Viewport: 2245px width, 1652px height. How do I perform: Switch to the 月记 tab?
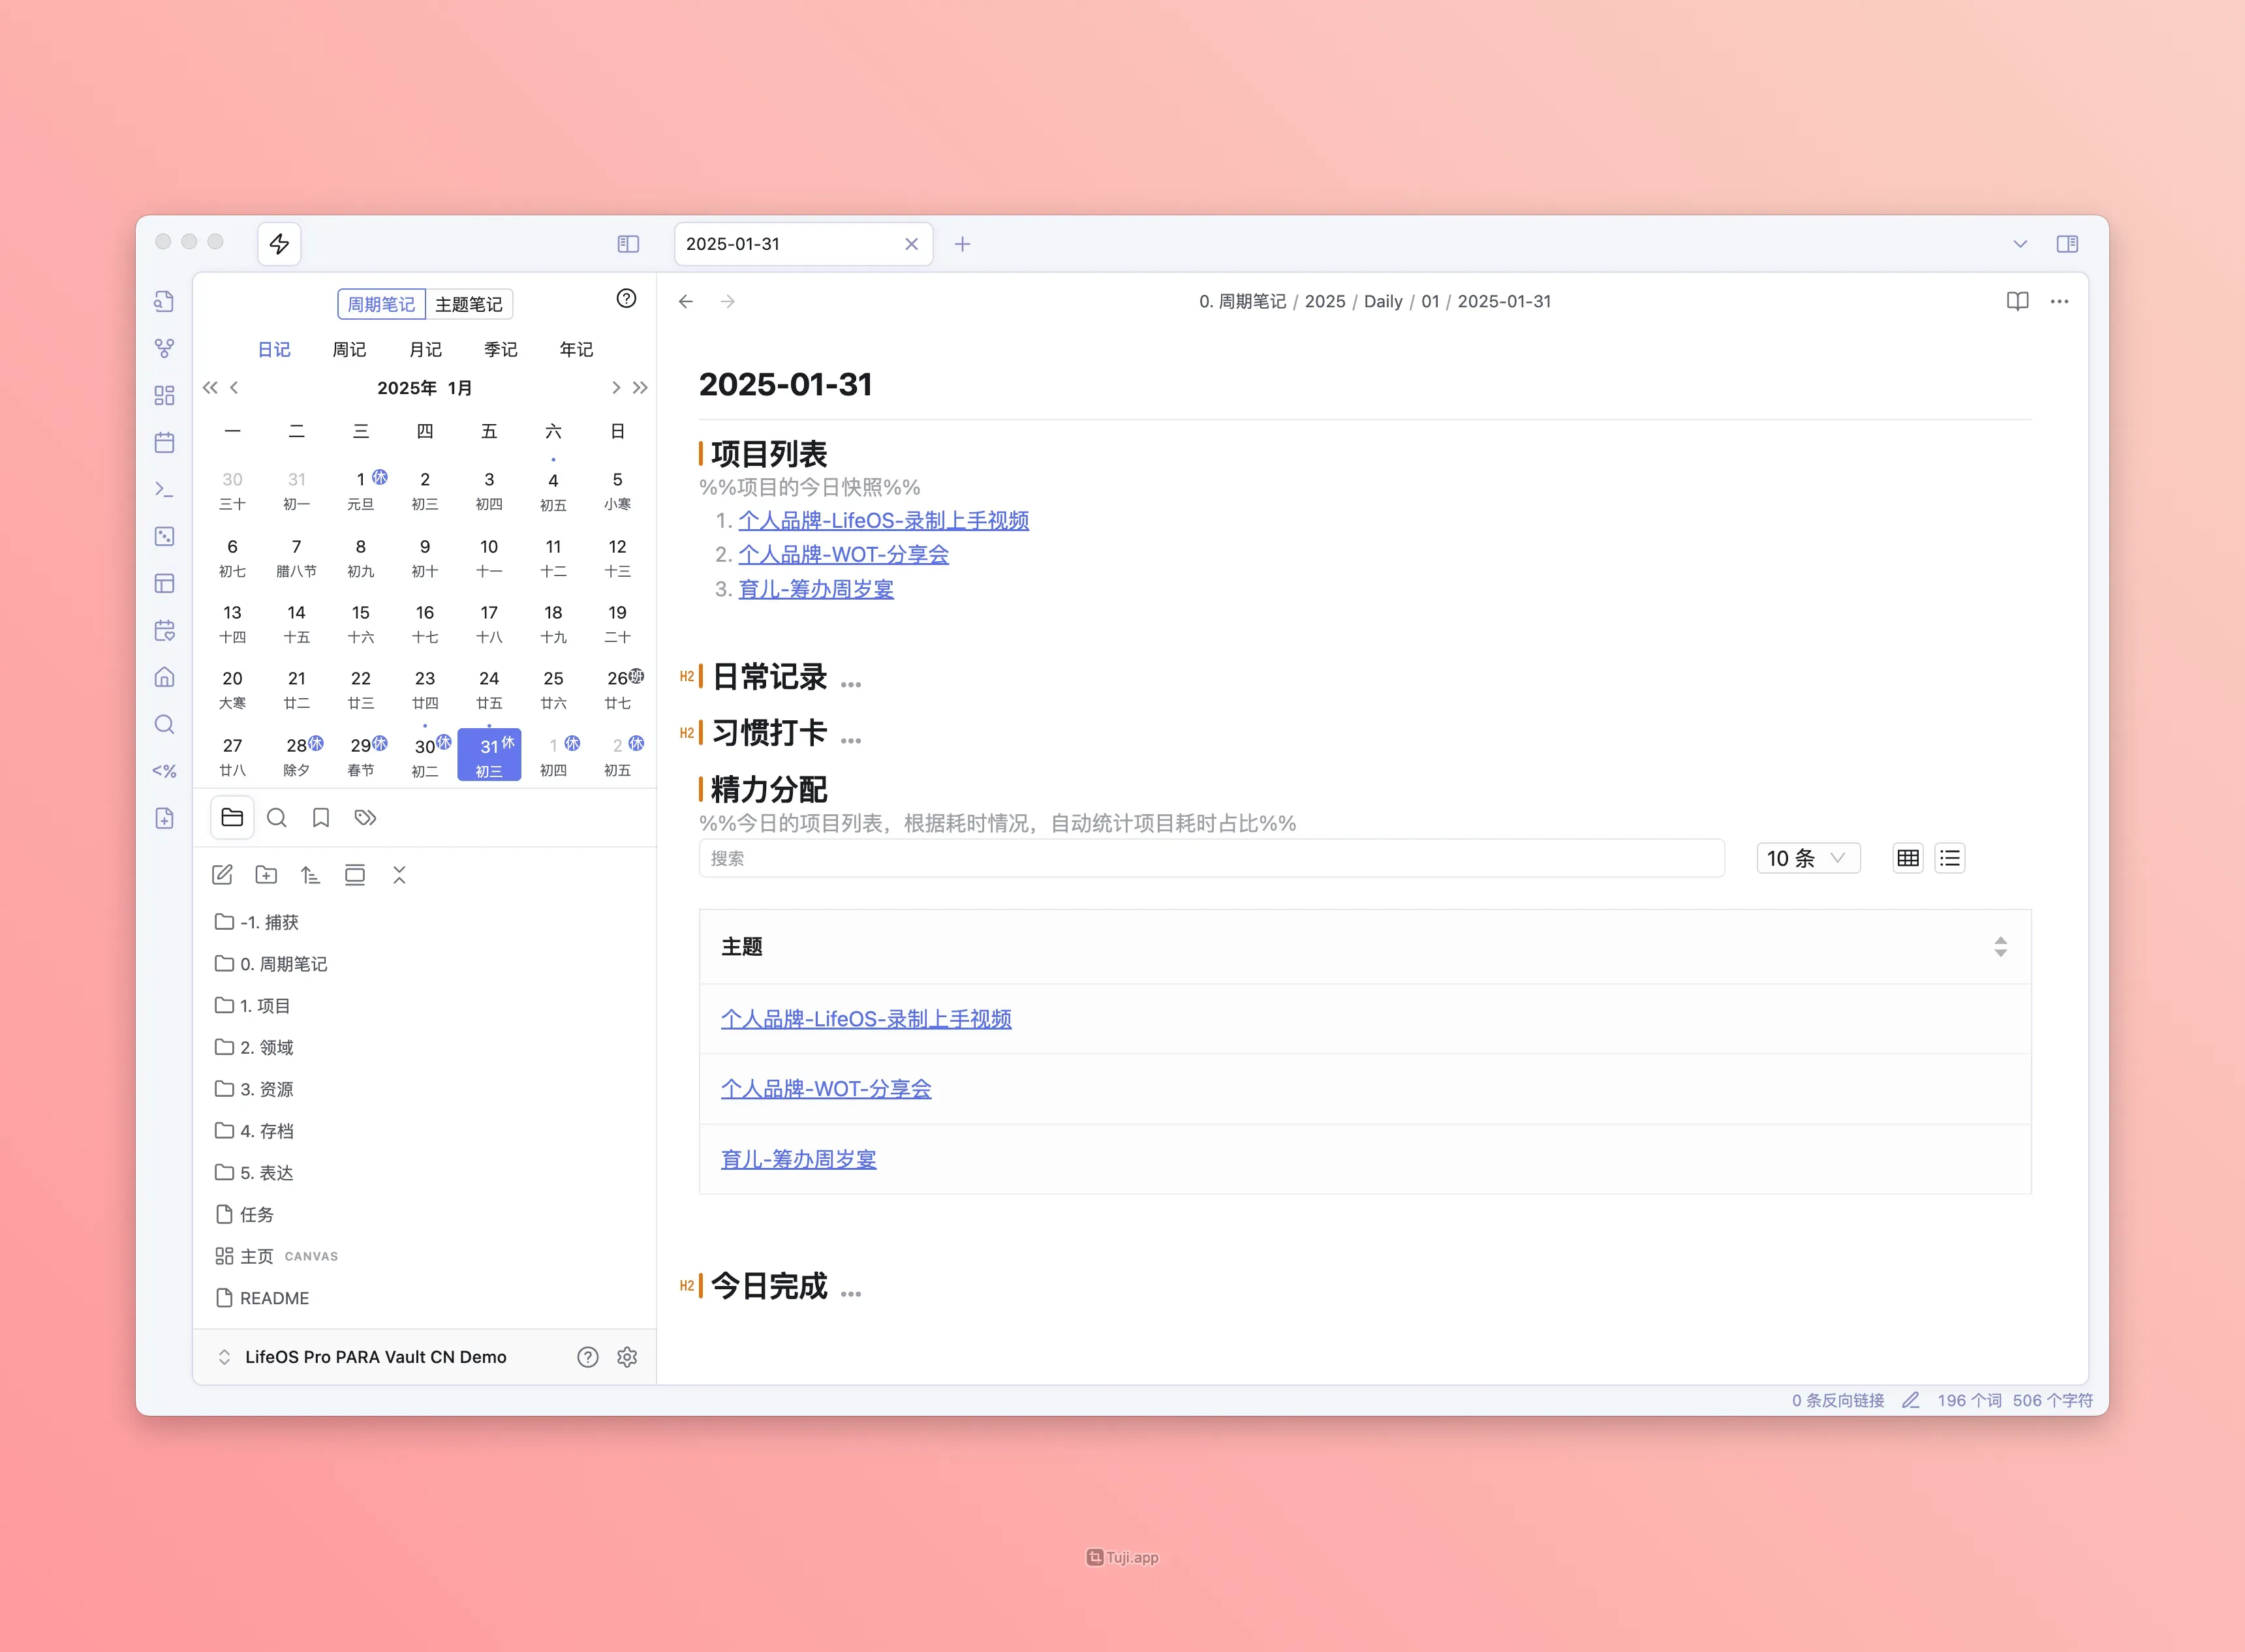(x=425, y=349)
